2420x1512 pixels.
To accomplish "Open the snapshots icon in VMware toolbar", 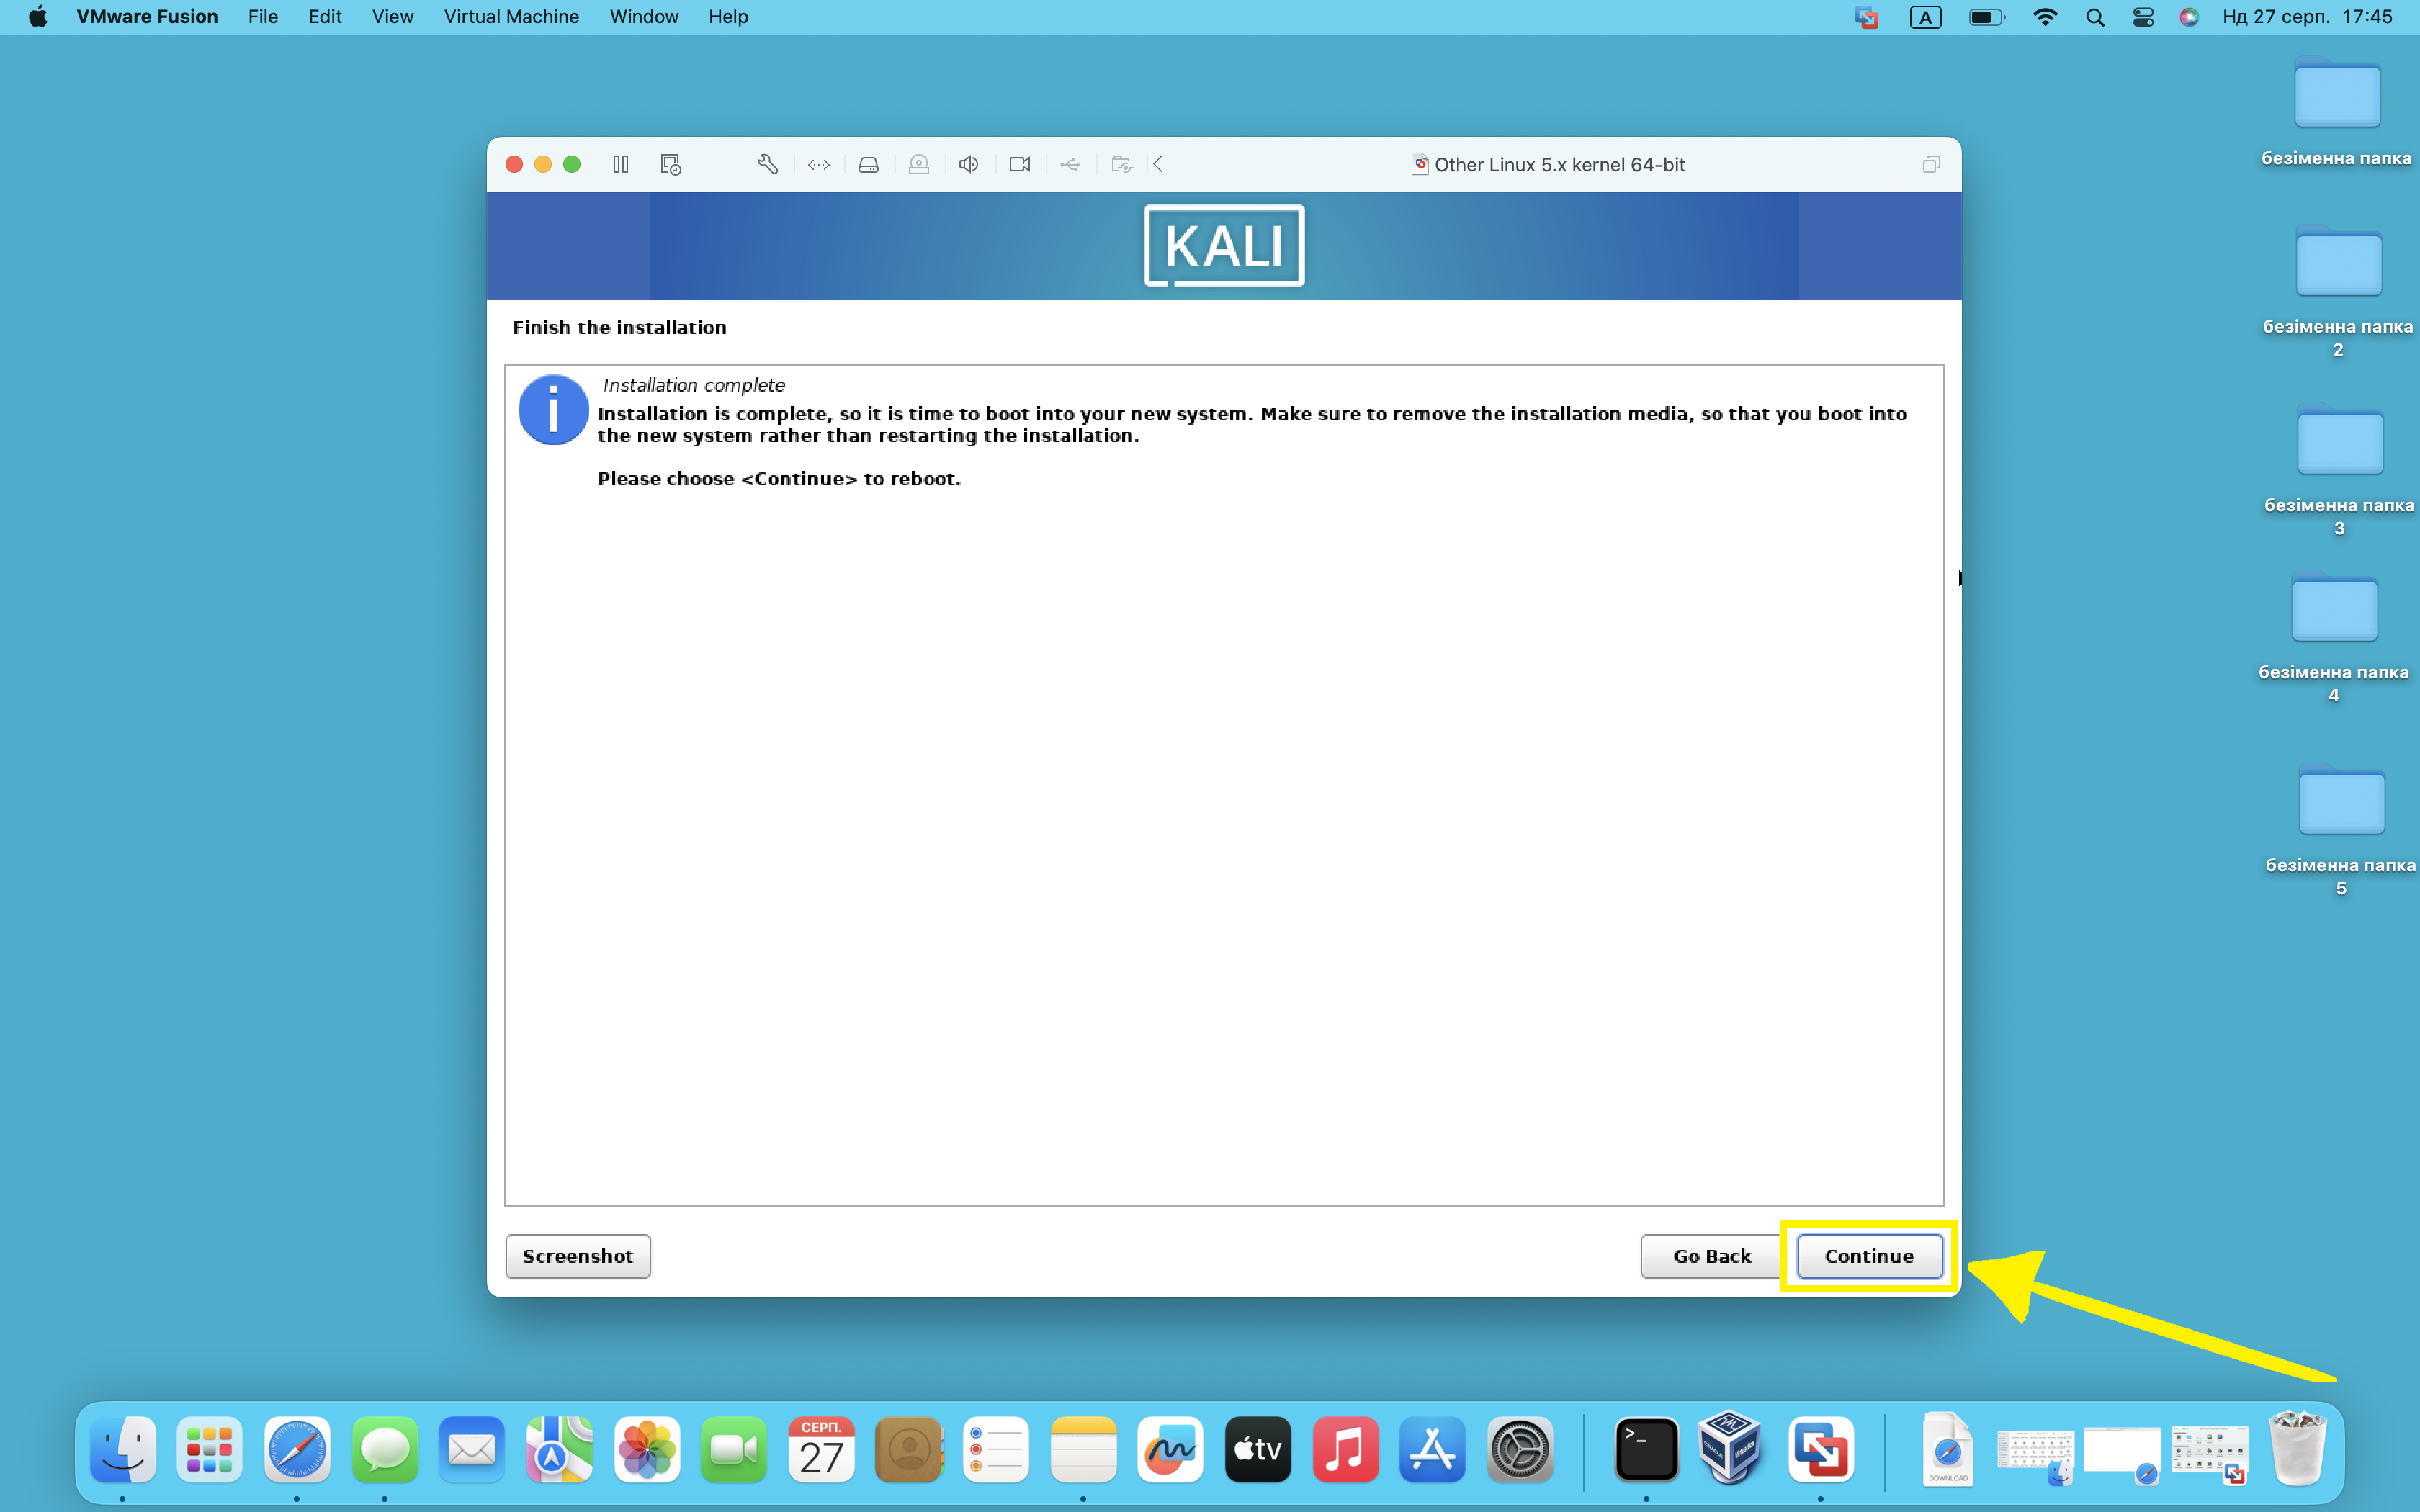I will pyautogui.click(x=671, y=164).
